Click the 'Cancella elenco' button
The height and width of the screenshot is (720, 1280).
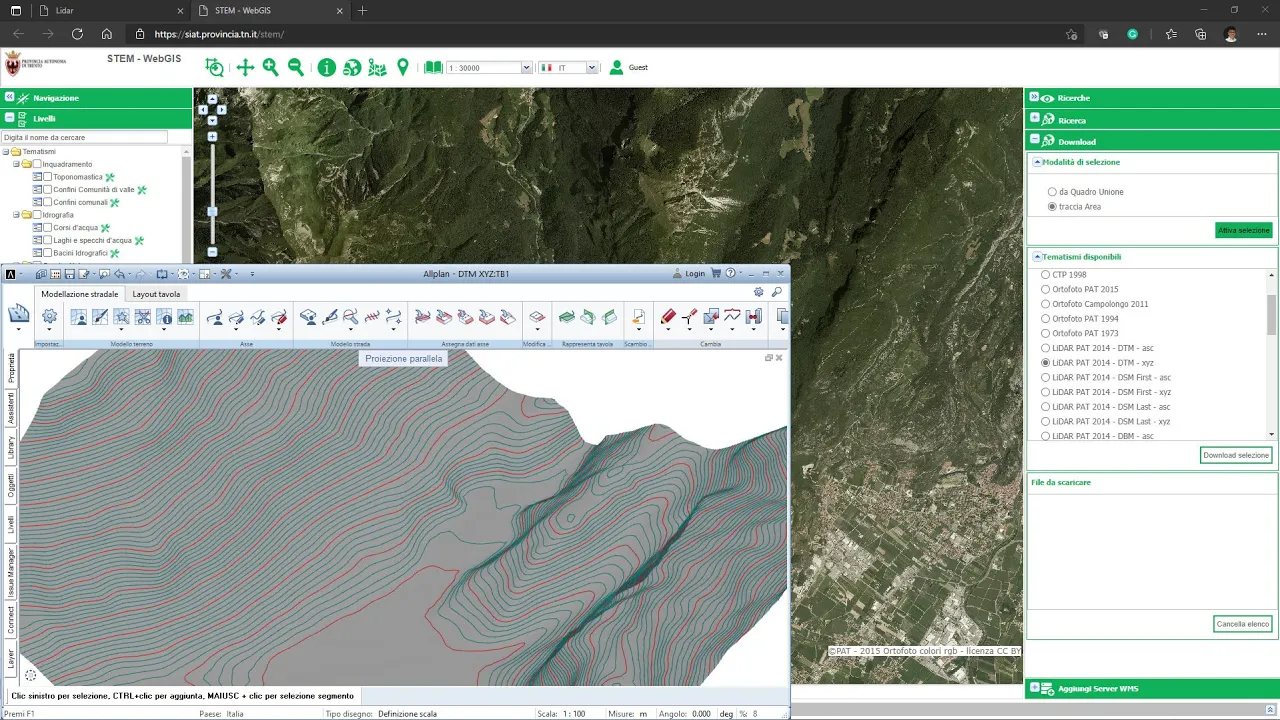point(1242,624)
